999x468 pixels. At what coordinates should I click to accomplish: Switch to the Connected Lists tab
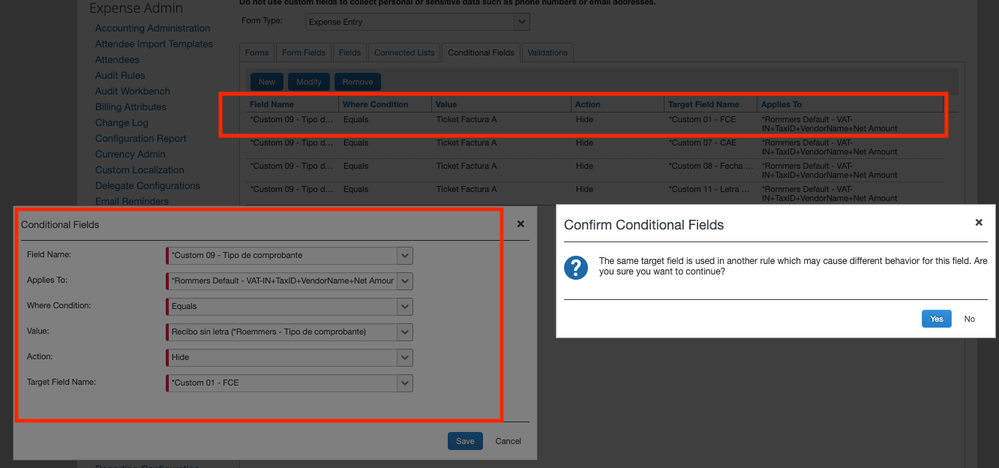(x=404, y=53)
